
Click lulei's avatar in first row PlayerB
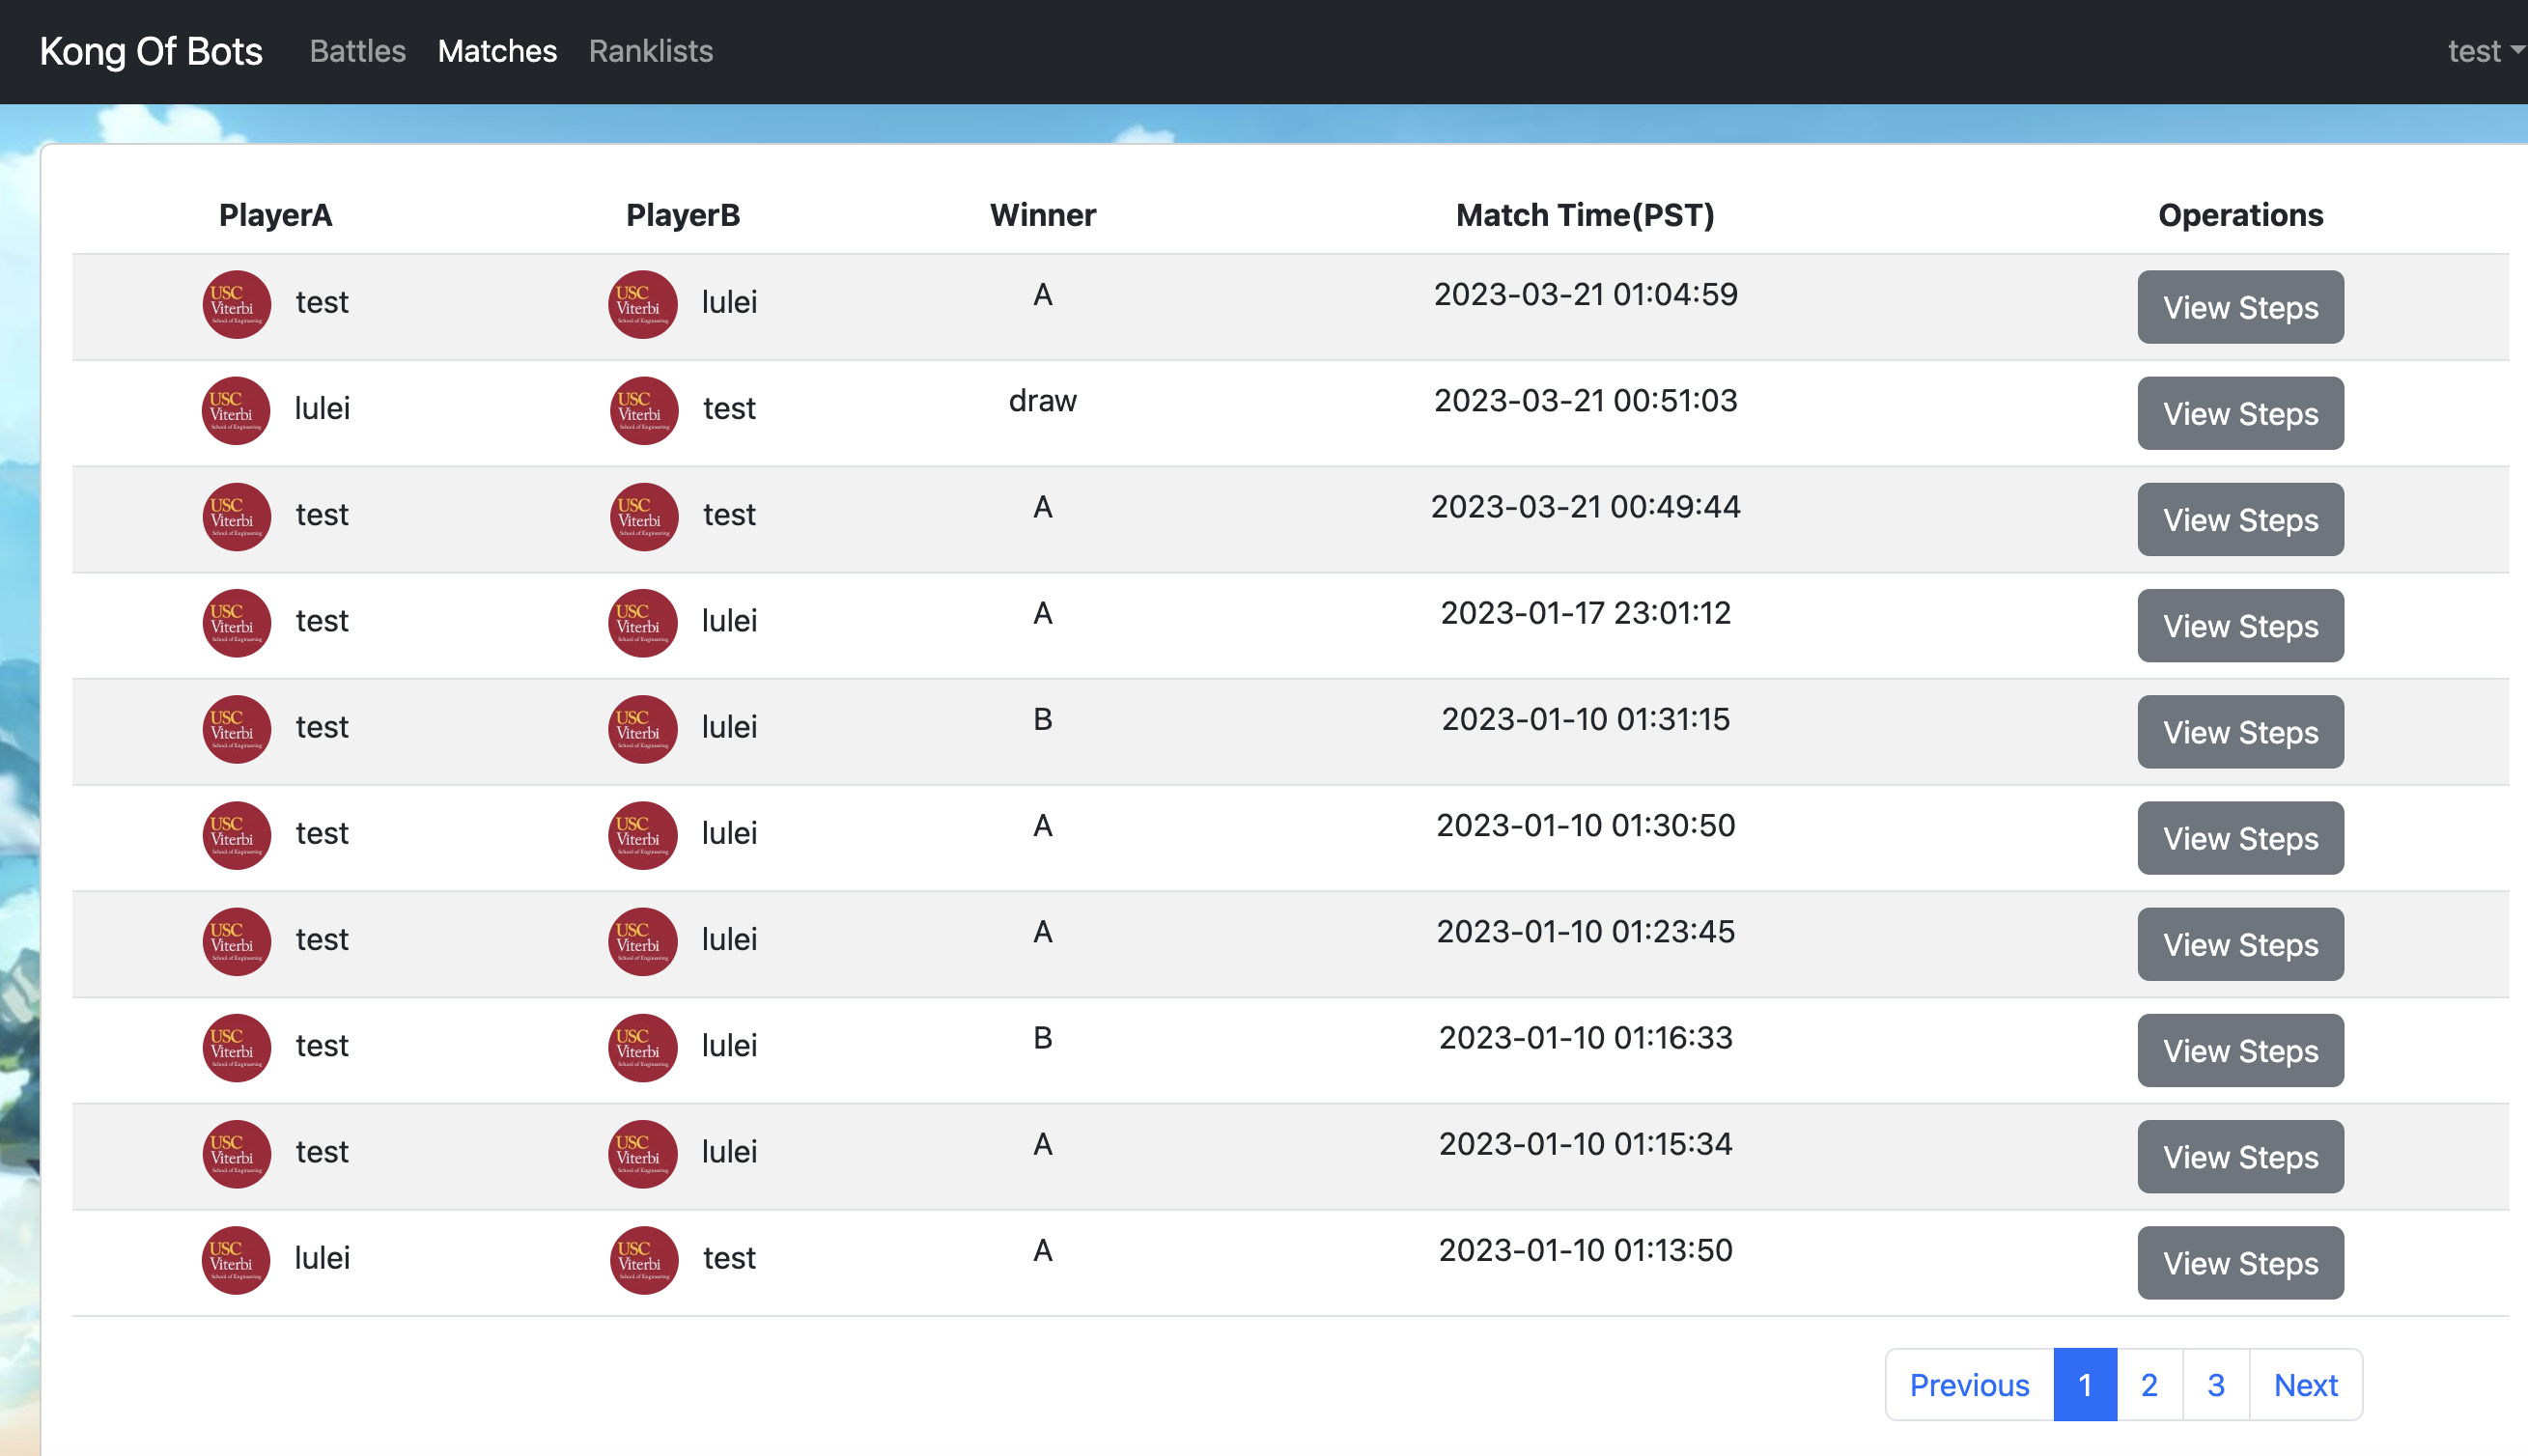(x=643, y=305)
